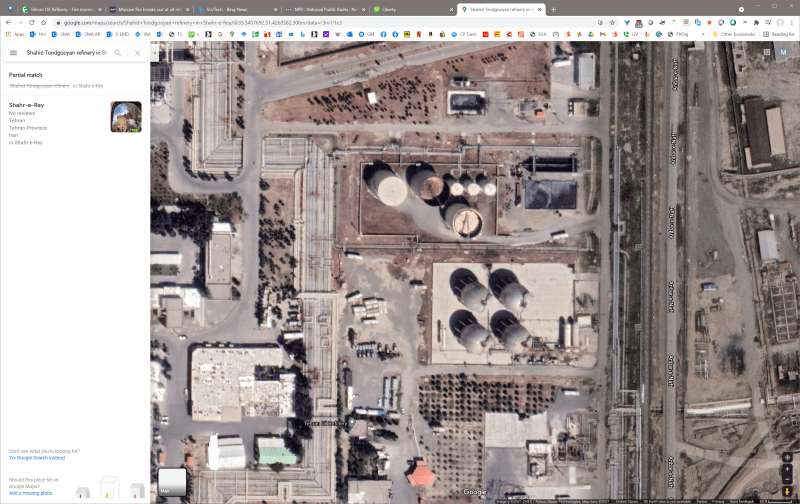The width and height of the screenshot is (800, 504).
Task: Click 'Add a missing place' link
Action: [30, 493]
